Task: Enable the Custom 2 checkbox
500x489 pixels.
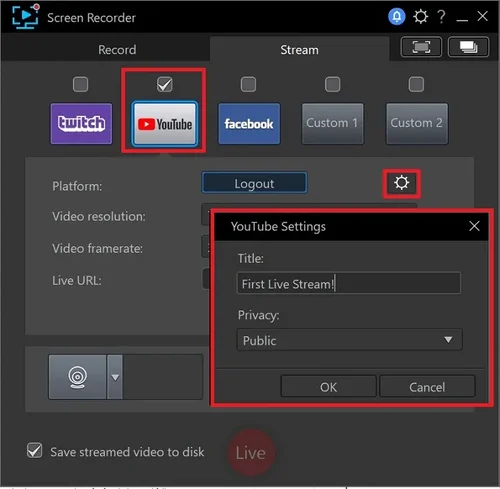Action: tap(416, 84)
